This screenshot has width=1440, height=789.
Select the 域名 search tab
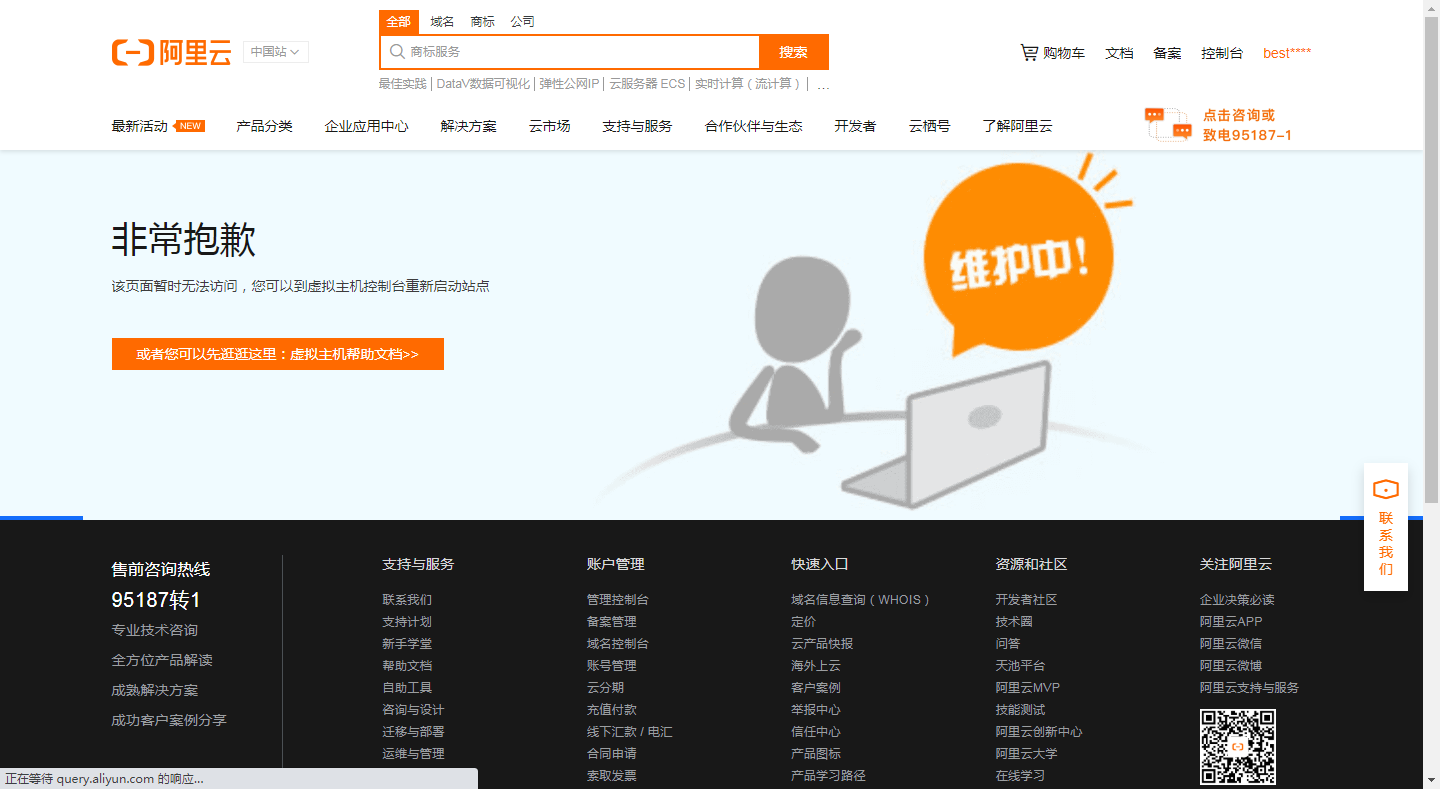tap(442, 22)
